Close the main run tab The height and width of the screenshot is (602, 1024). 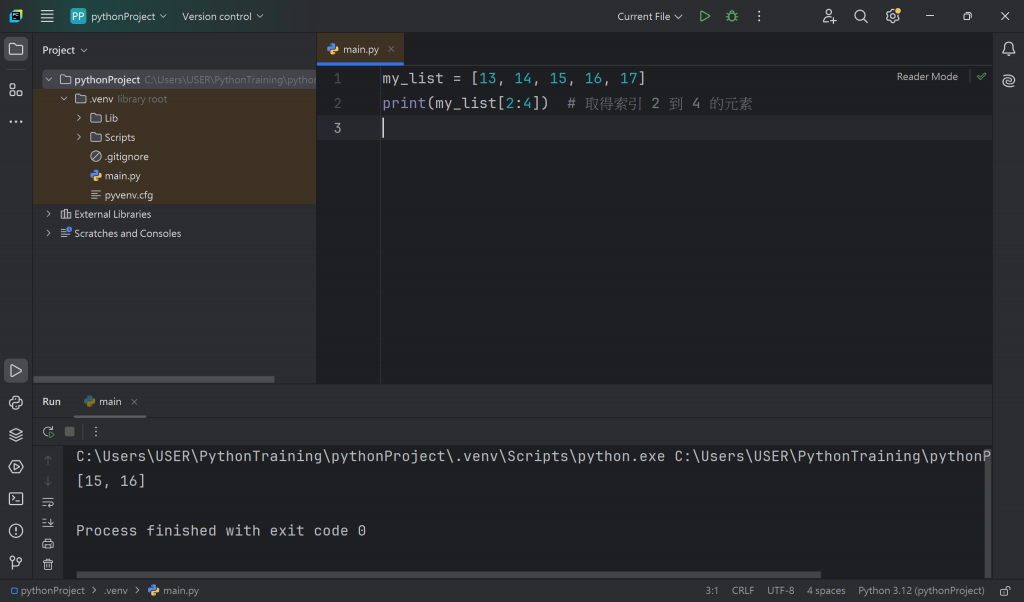134,402
